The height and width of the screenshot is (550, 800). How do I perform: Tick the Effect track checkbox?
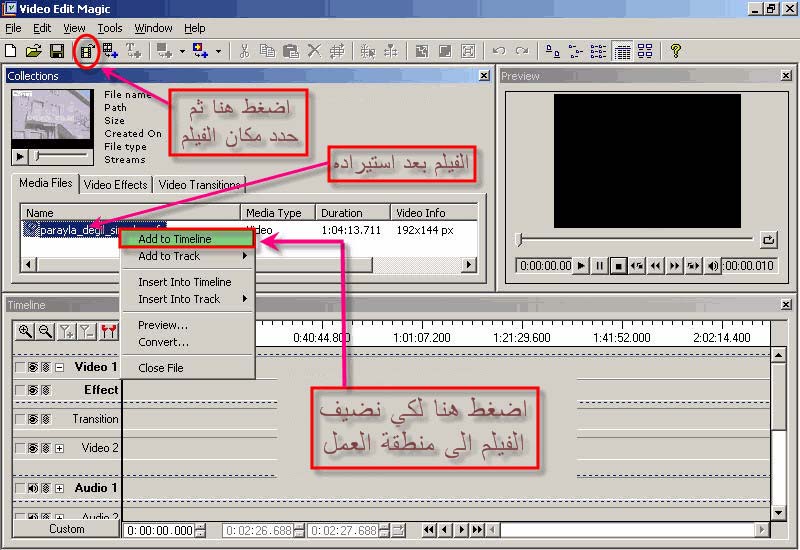tap(19, 390)
